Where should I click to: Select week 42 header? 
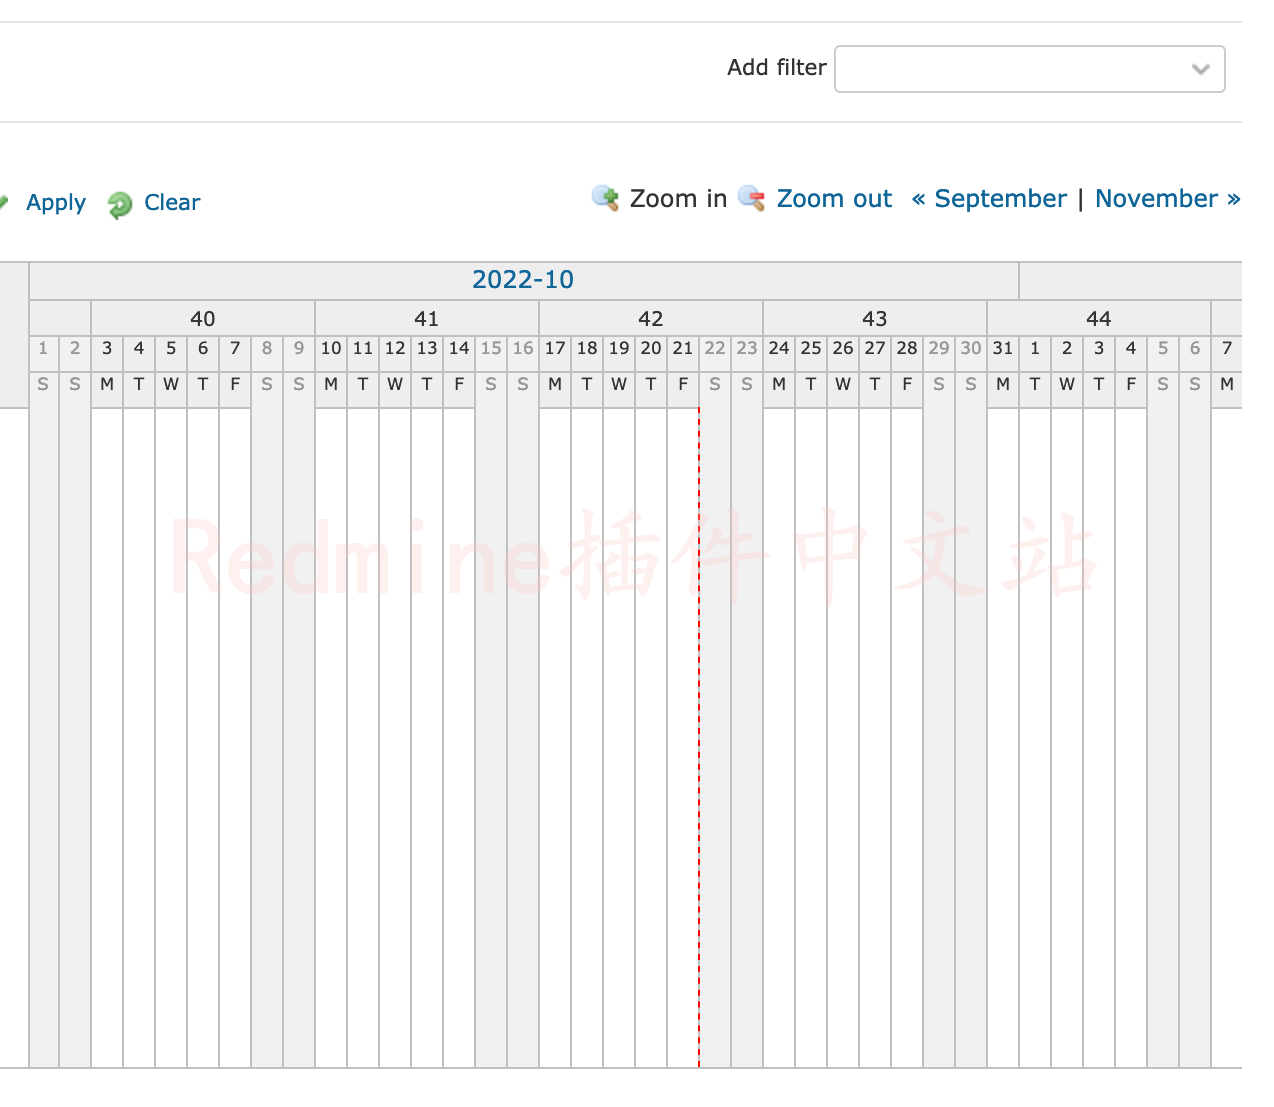click(651, 318)
